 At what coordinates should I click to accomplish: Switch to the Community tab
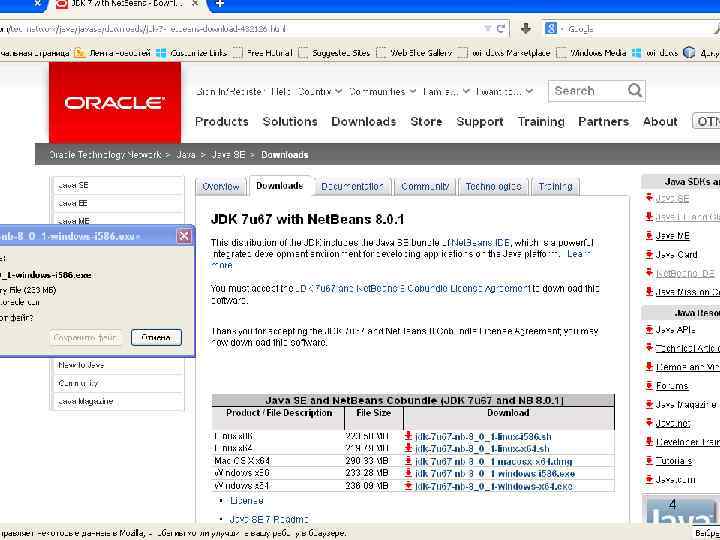[x=425, y=186]
